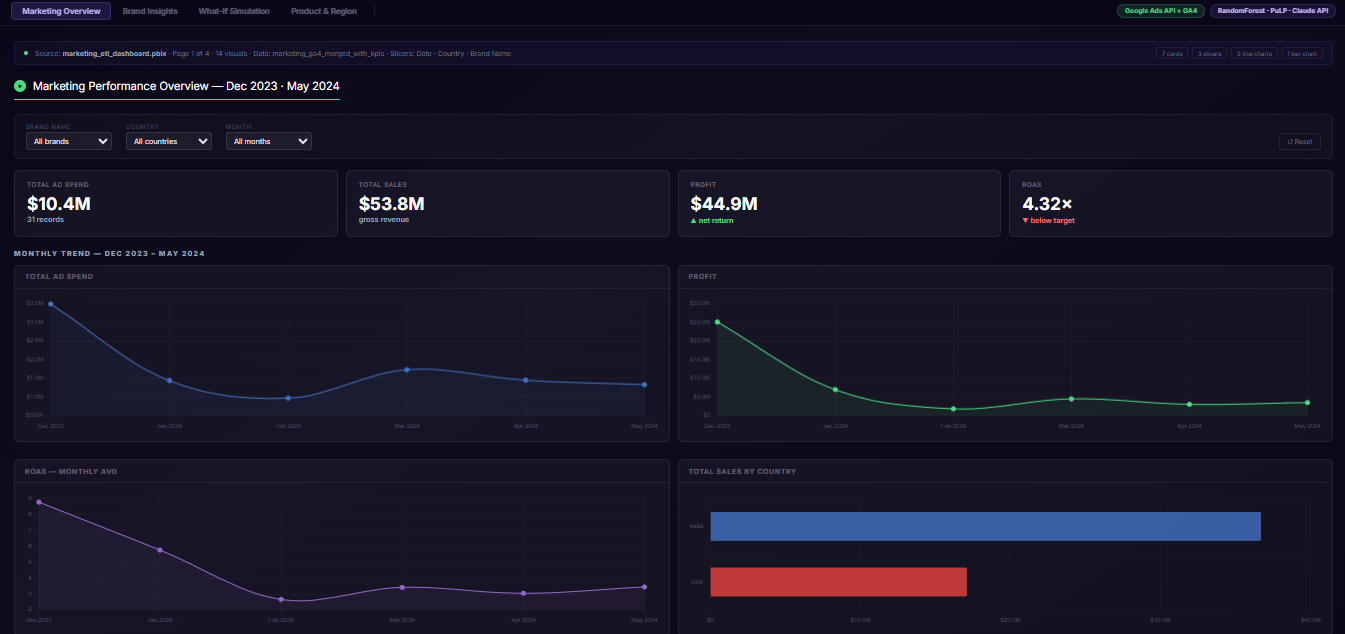Select Apr 2024 point on ROAS chart

pyautogui.click(x=523, y=593)
